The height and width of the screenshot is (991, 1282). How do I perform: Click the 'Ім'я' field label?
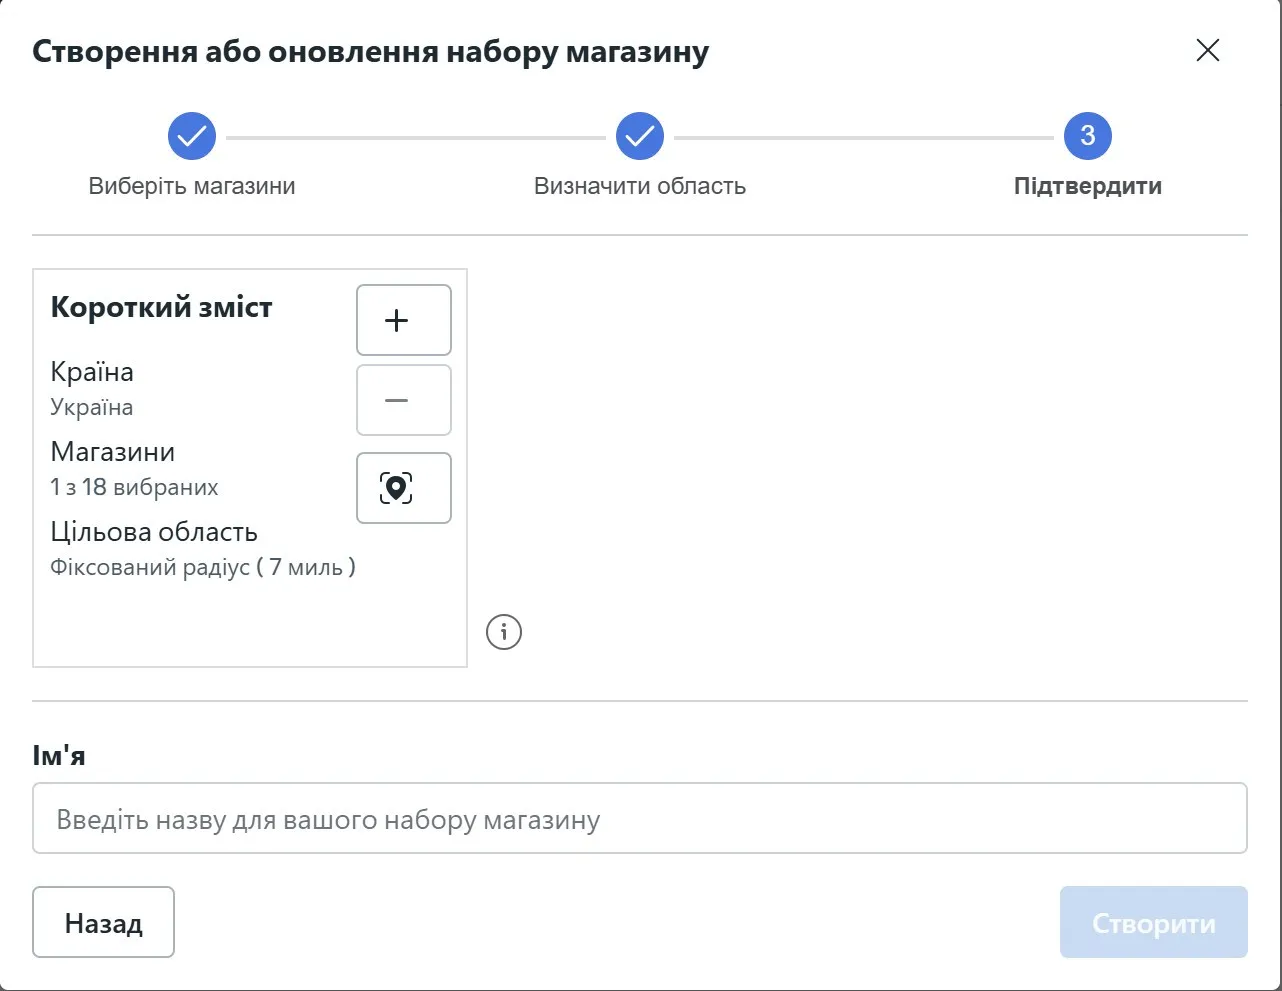click(x=59, y=755)
